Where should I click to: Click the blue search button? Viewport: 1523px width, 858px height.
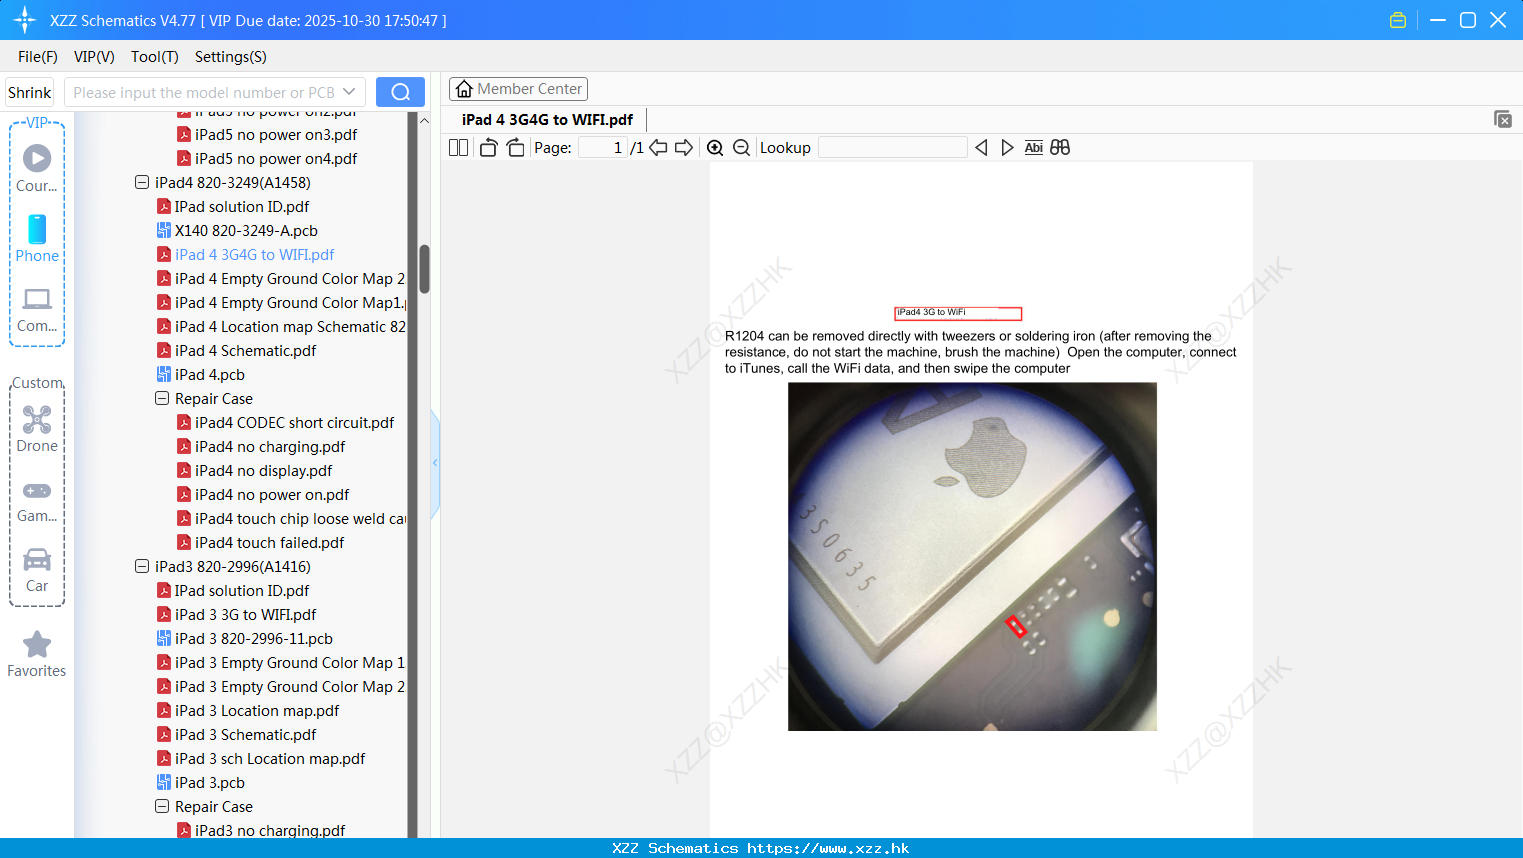pyautogui.click(x=400, y=92)
